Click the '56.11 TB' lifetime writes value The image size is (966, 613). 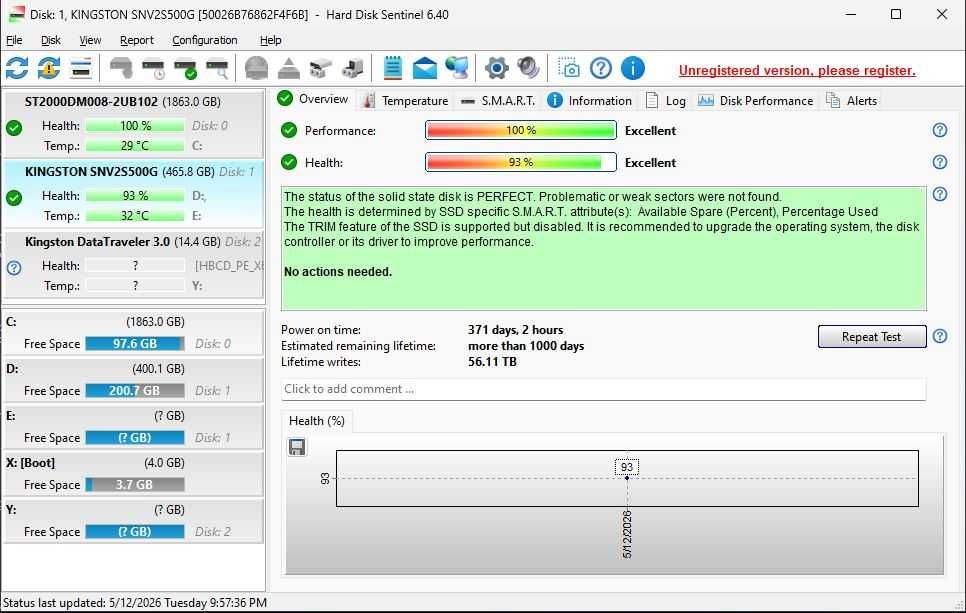click(x=492, y=362)
